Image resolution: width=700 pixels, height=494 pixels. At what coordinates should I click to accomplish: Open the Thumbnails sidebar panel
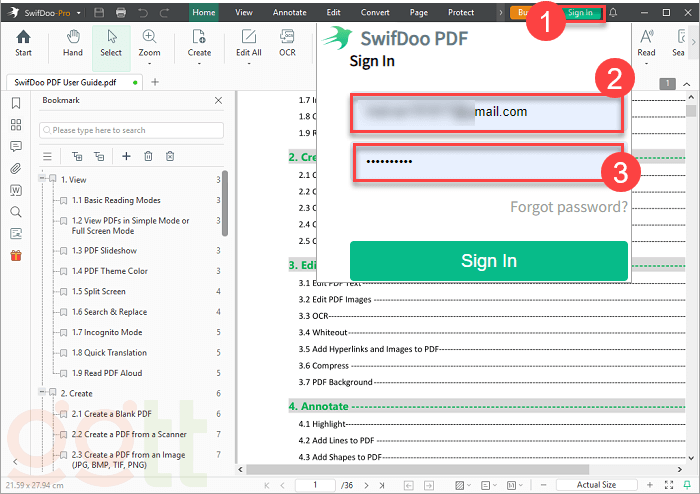[x=15, y=124]
